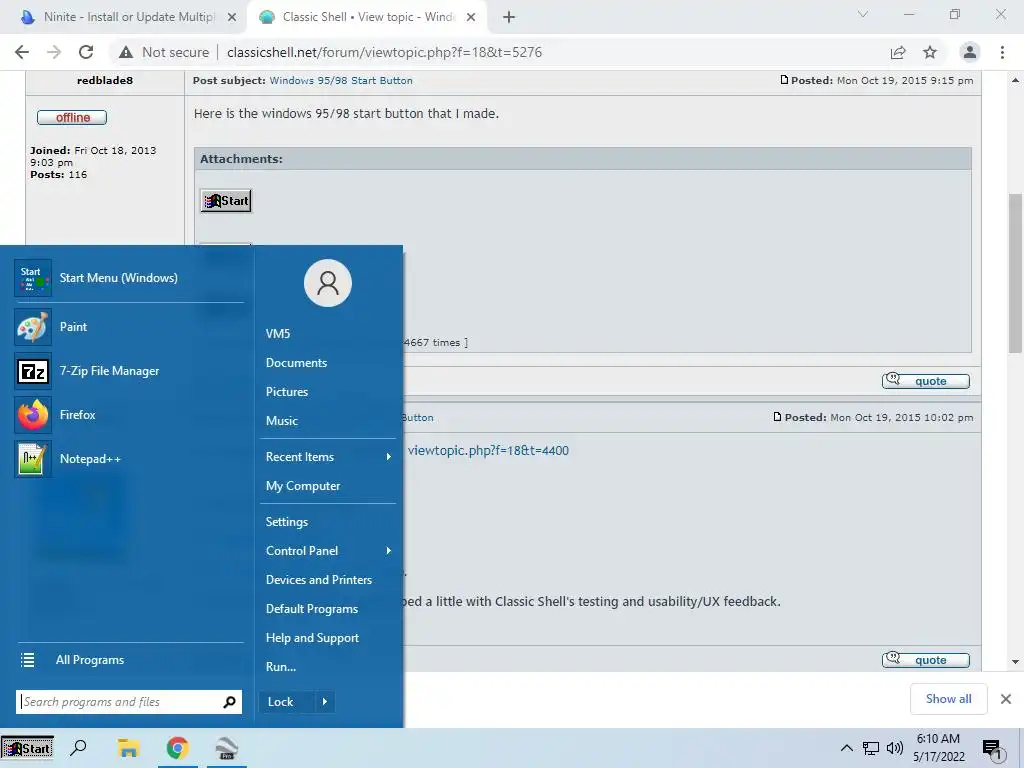Click the scrollbar down arrow
Viewport: 1024px width, 768px height.
[x=1015, y=662]
